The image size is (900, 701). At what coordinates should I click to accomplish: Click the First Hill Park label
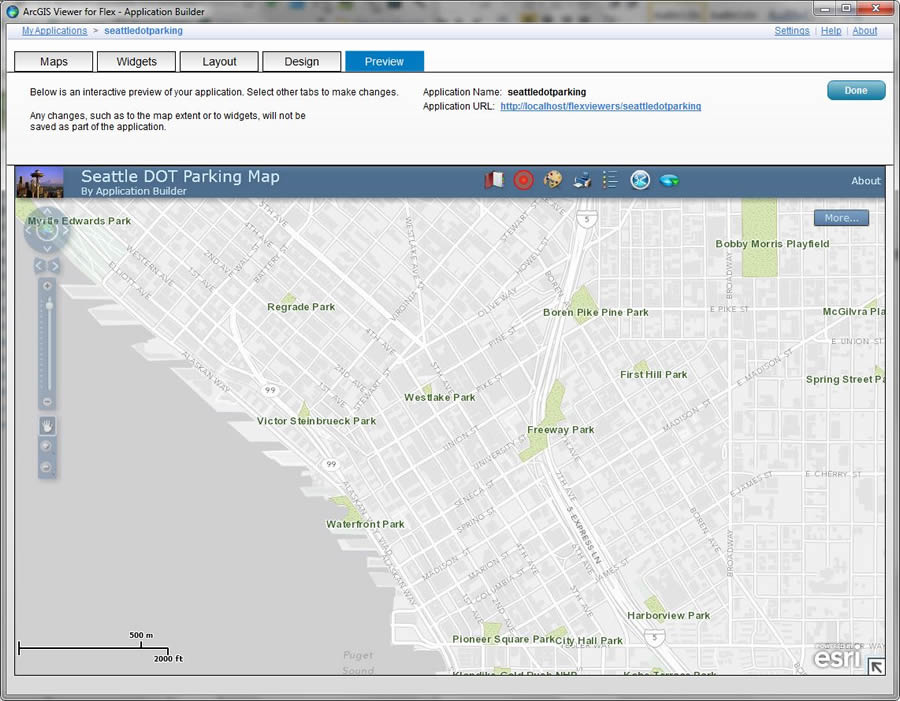pyautogui.click(x=653, y=374)
